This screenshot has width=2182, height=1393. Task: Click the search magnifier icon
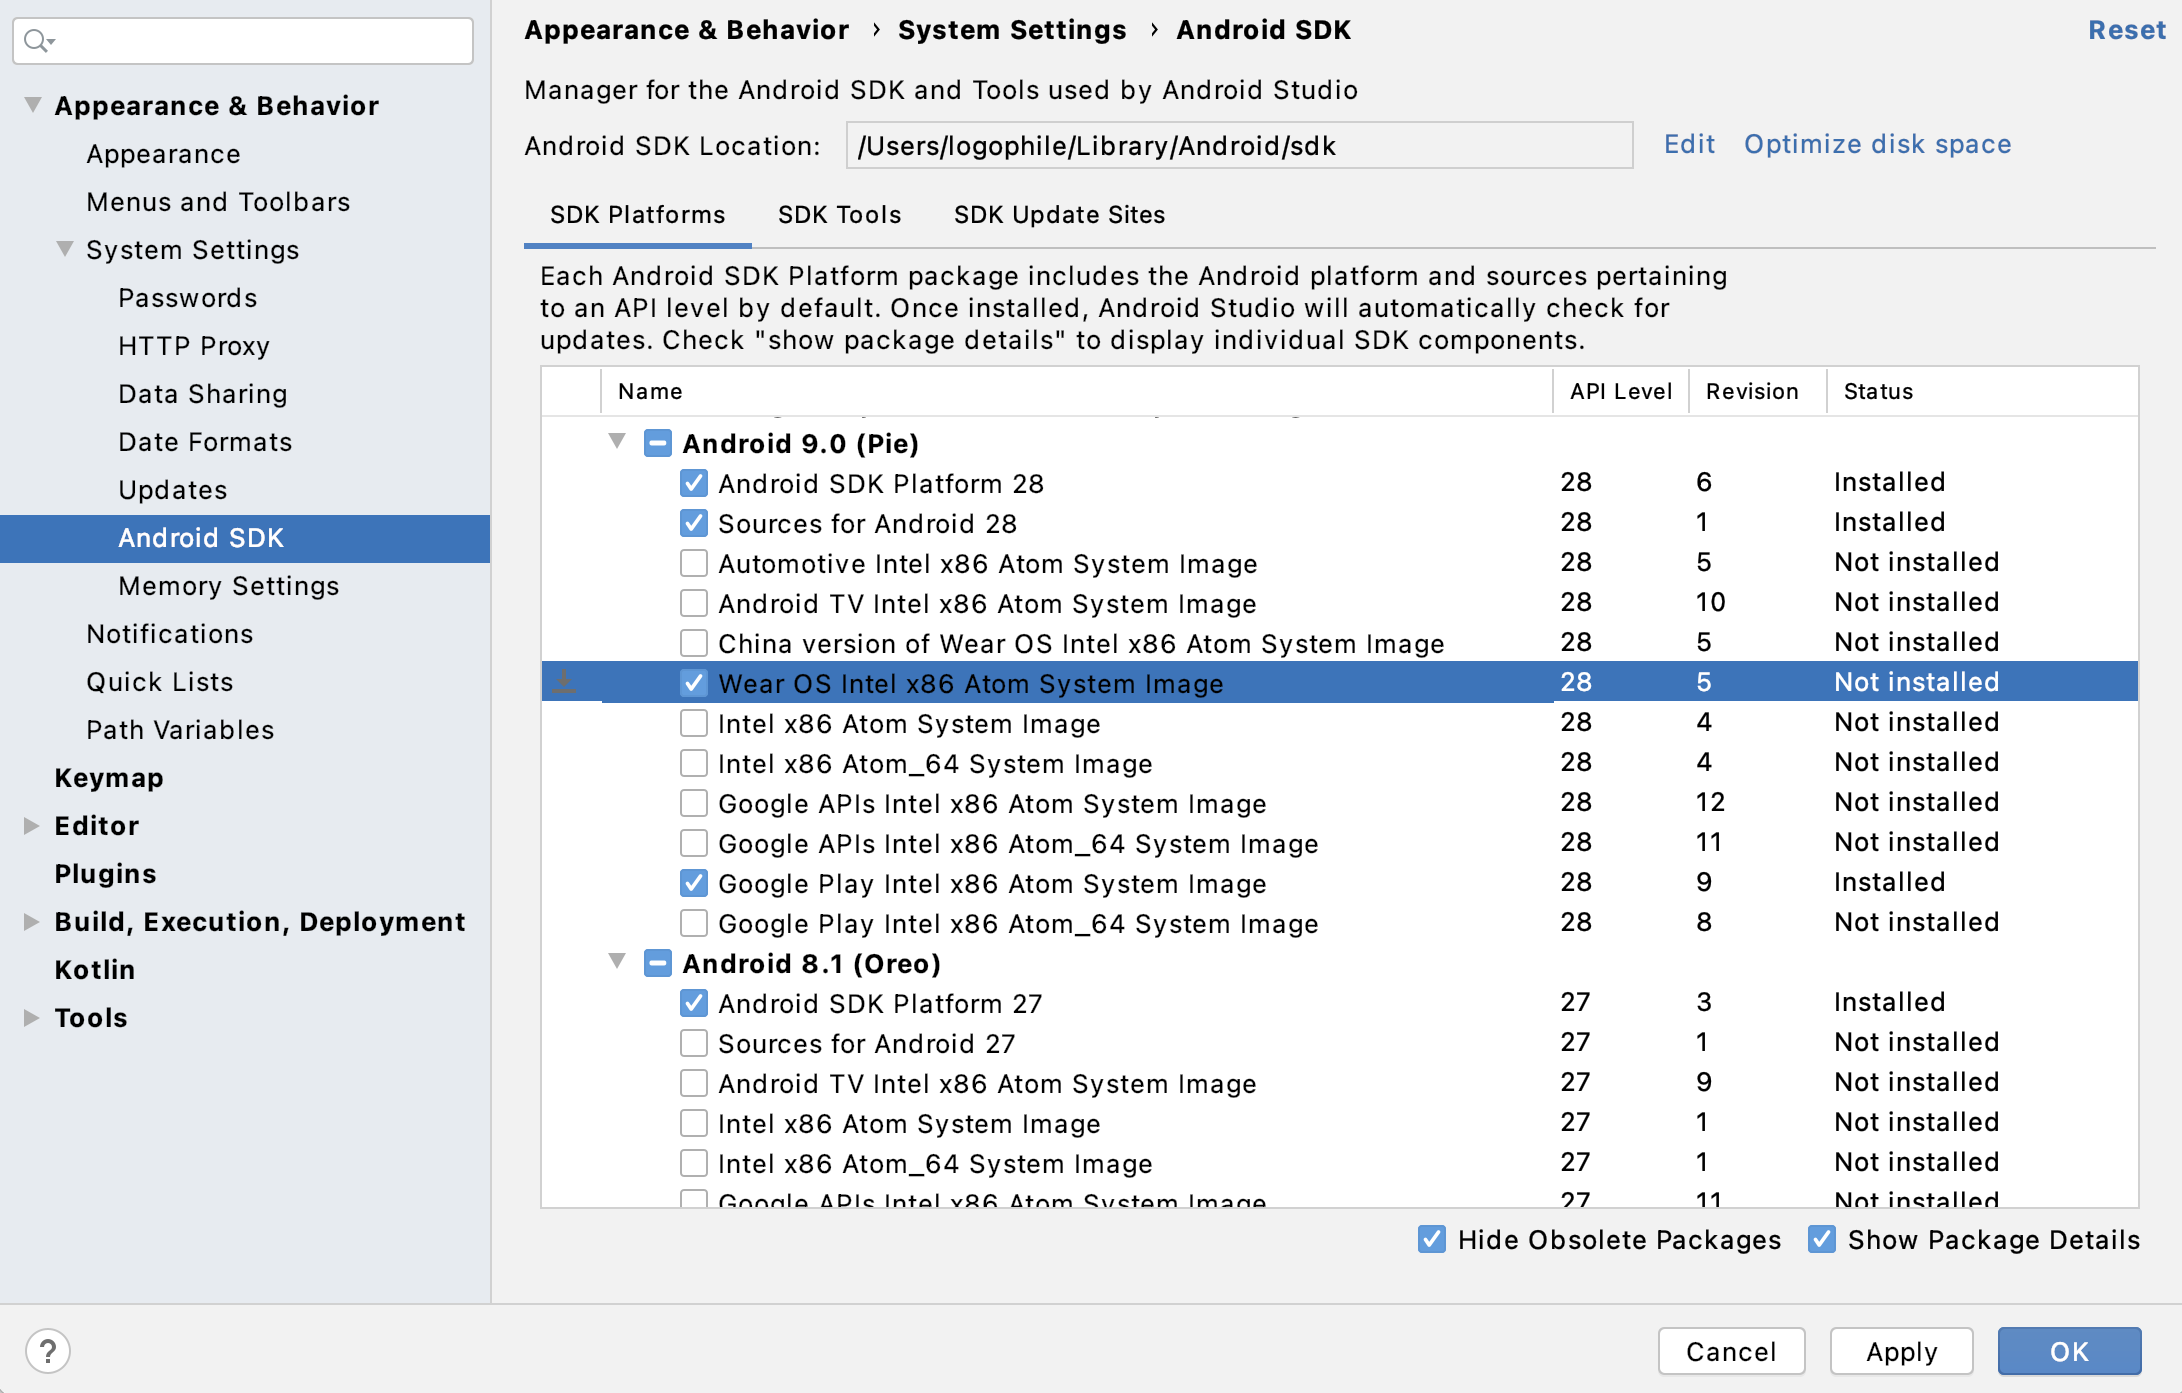(x=36, y=40)
